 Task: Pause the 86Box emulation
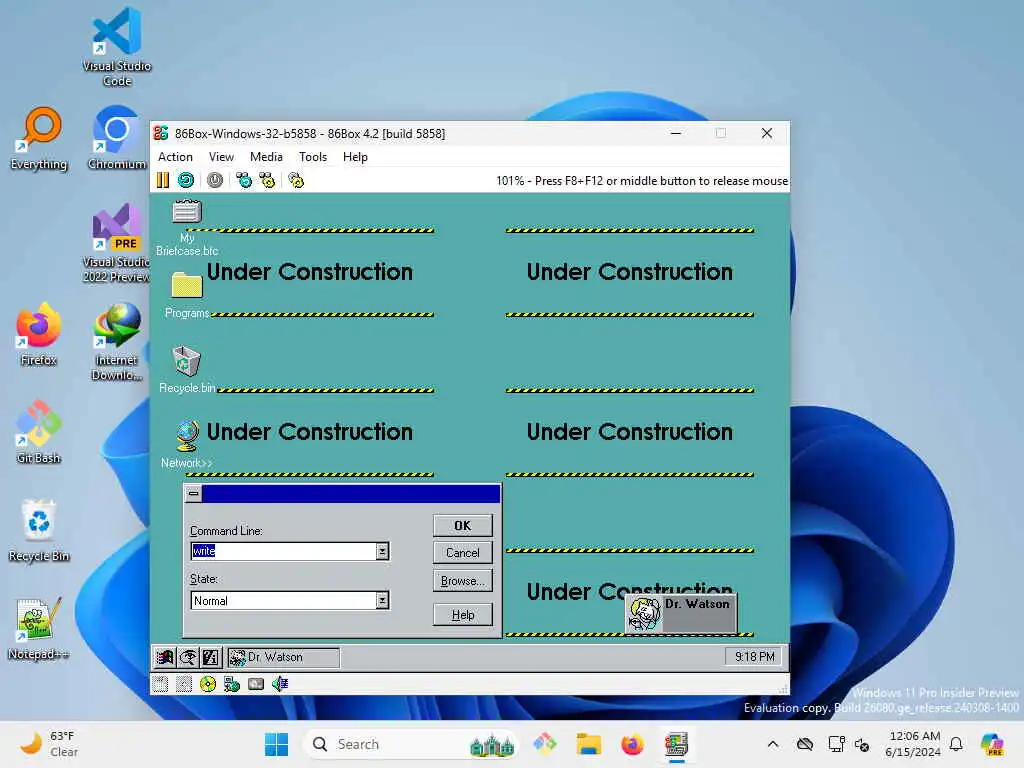163,180
